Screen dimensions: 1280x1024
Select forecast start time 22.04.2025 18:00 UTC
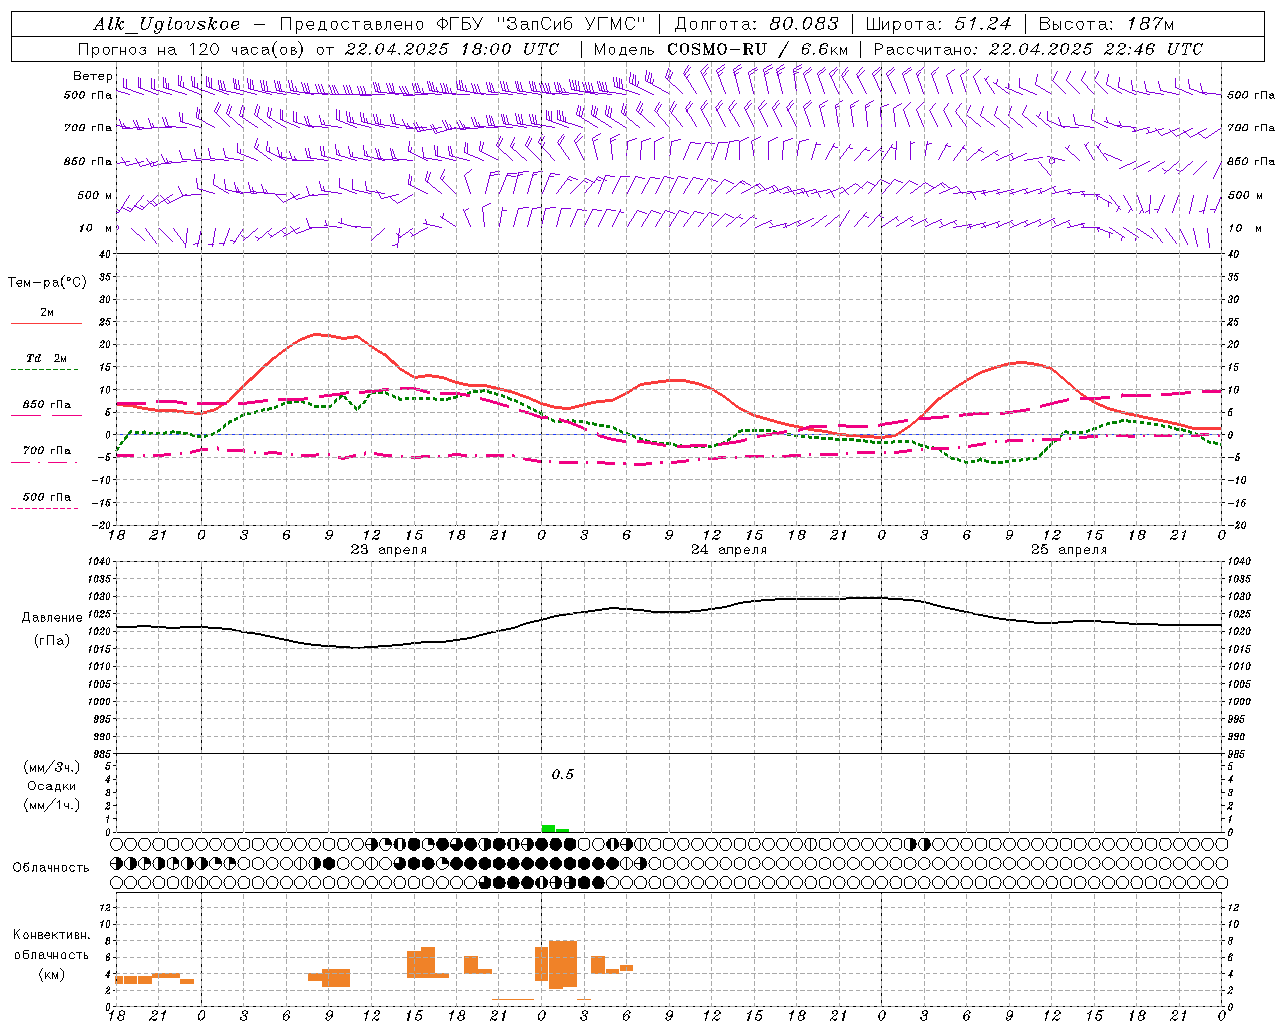pyautogui.click(x=452, y=49)
